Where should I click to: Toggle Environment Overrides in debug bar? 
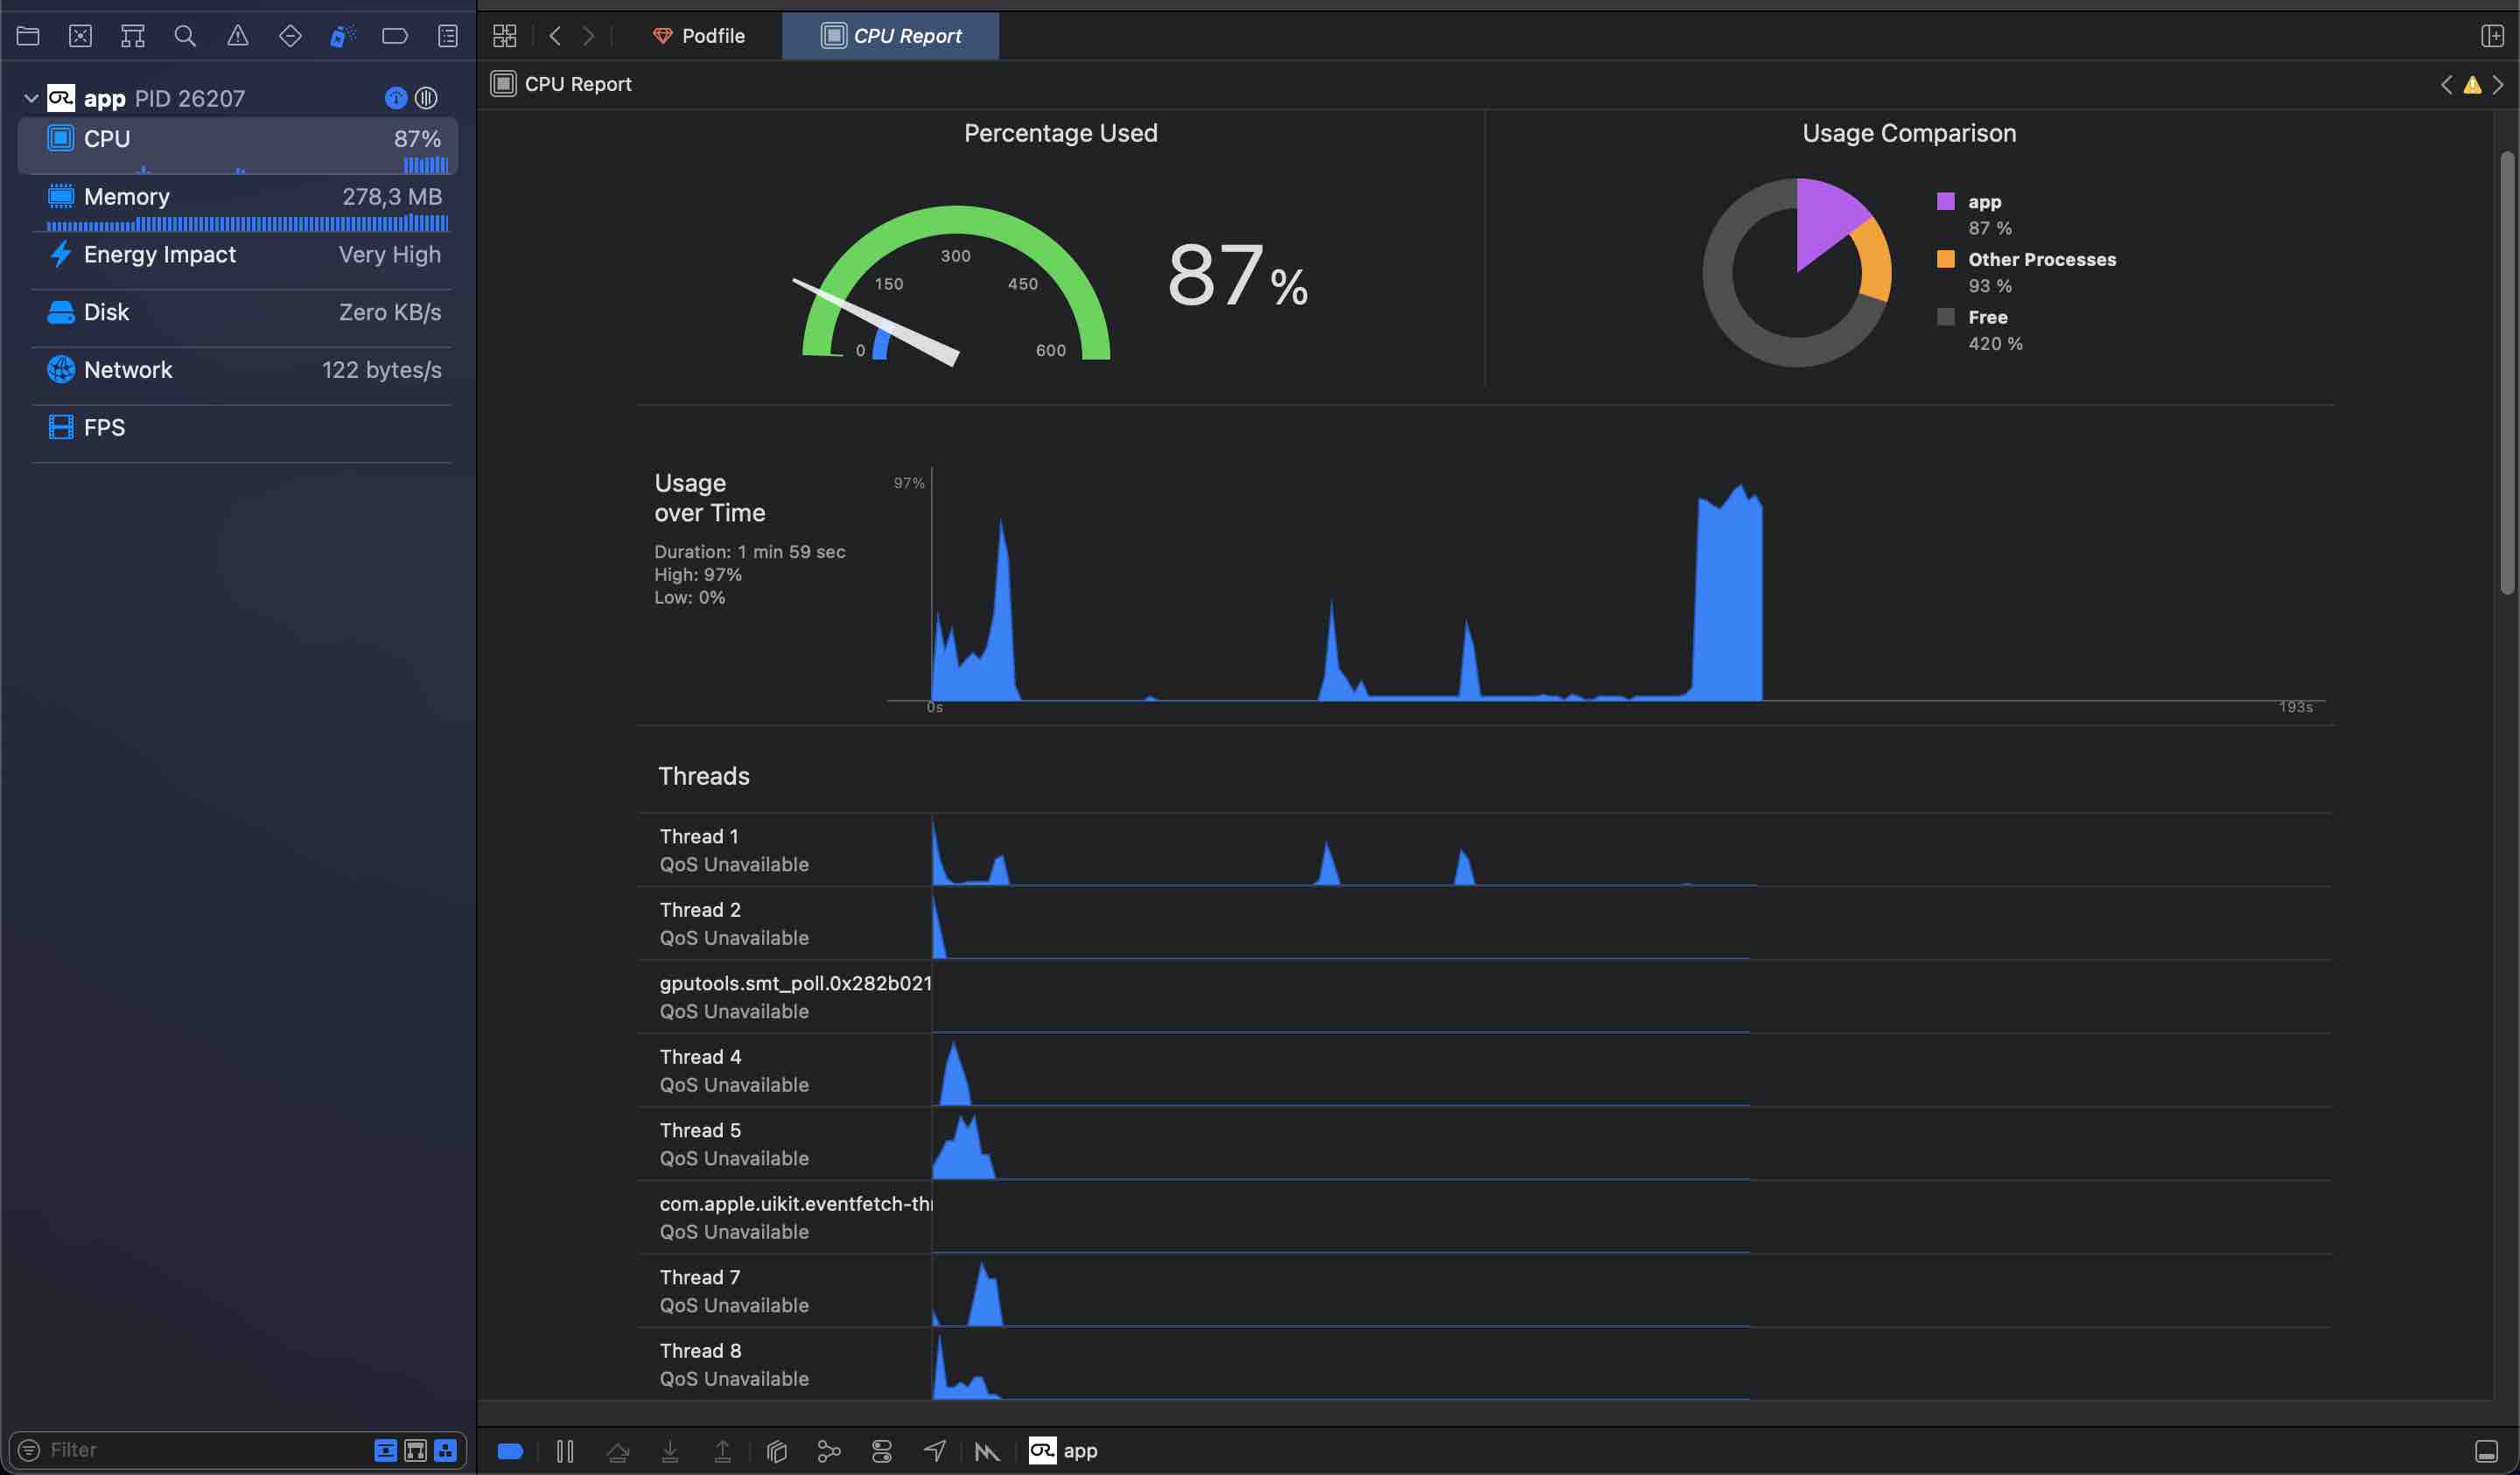[x=881, y=1450]
